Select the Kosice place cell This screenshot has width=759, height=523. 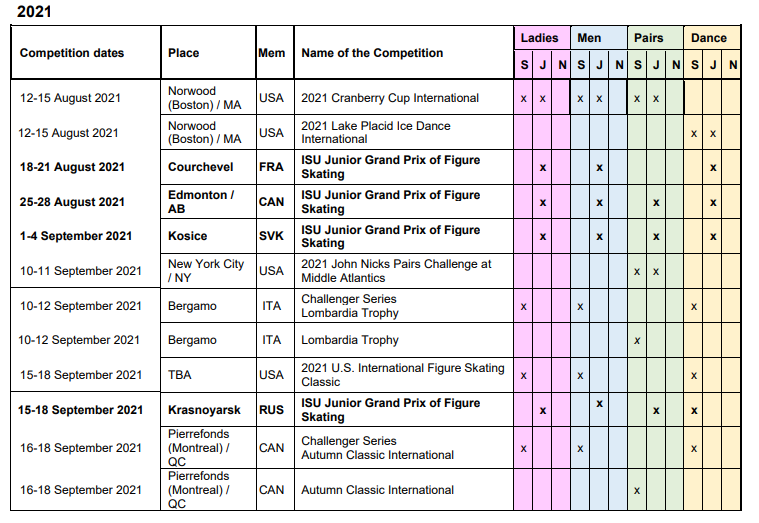[188, 236]
